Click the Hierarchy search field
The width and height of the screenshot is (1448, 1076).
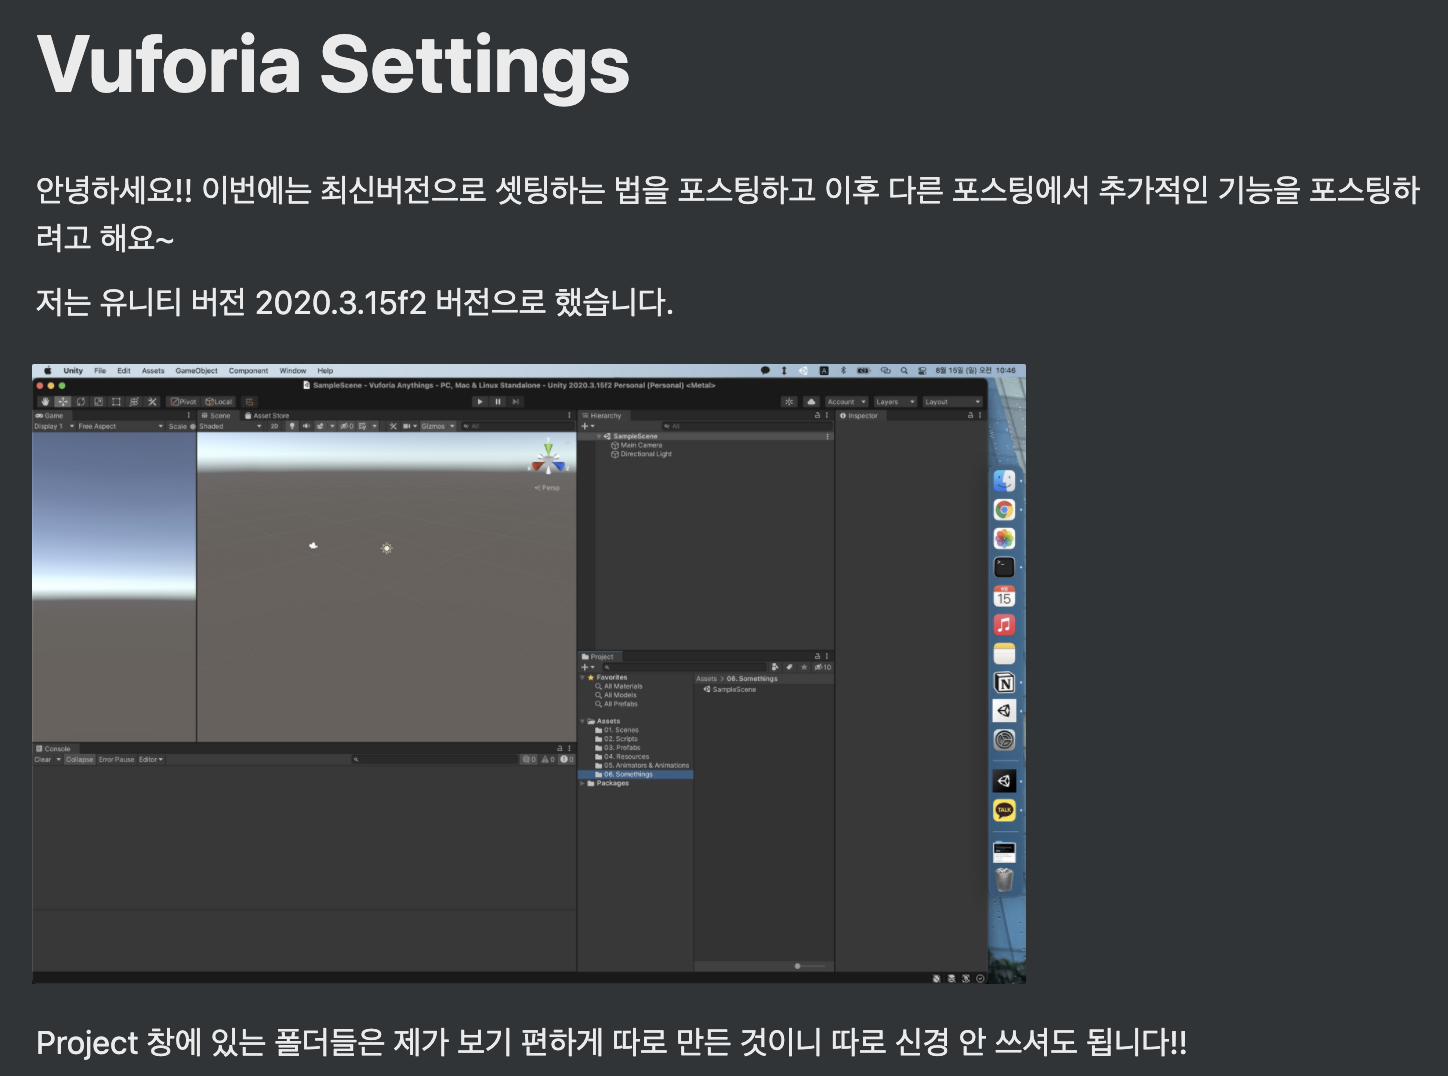(x=748, y=426)
